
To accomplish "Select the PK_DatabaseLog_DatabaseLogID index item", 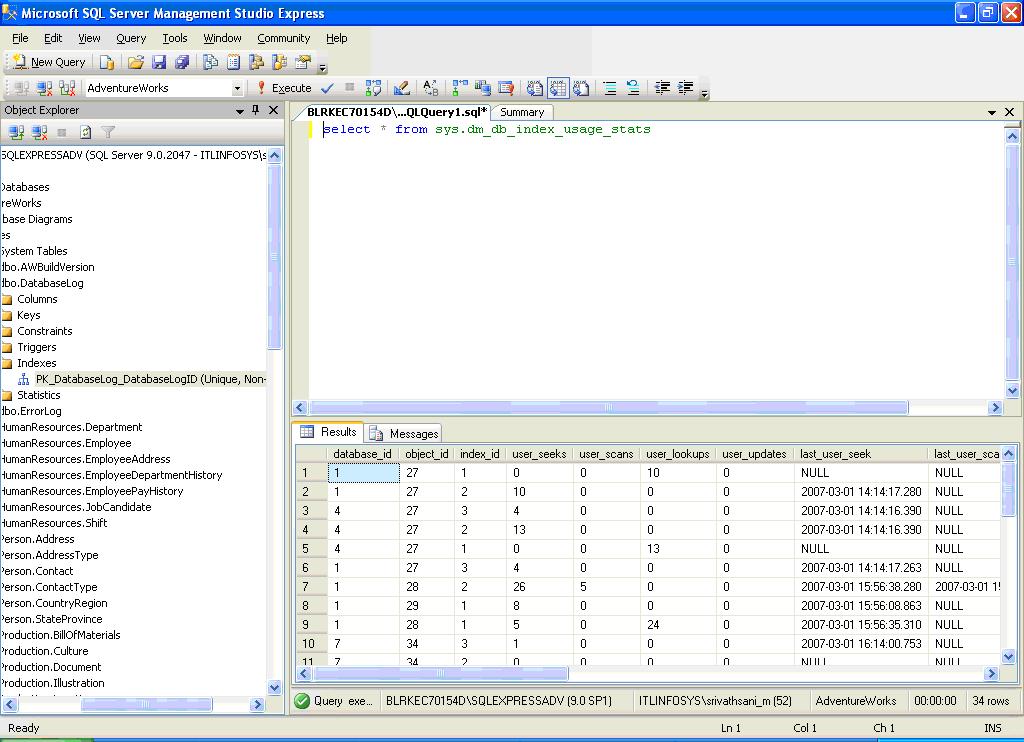I will click(x=150, y=379).
